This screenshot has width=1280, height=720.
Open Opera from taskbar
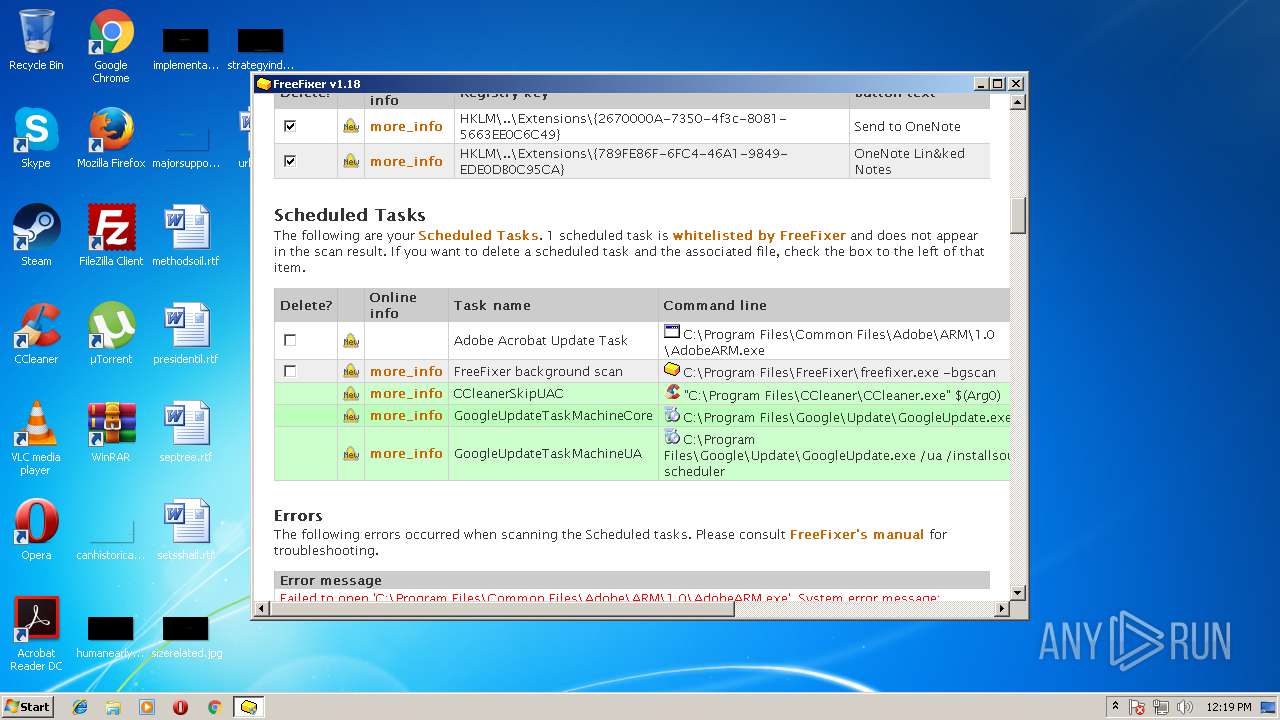pos(180,707)
